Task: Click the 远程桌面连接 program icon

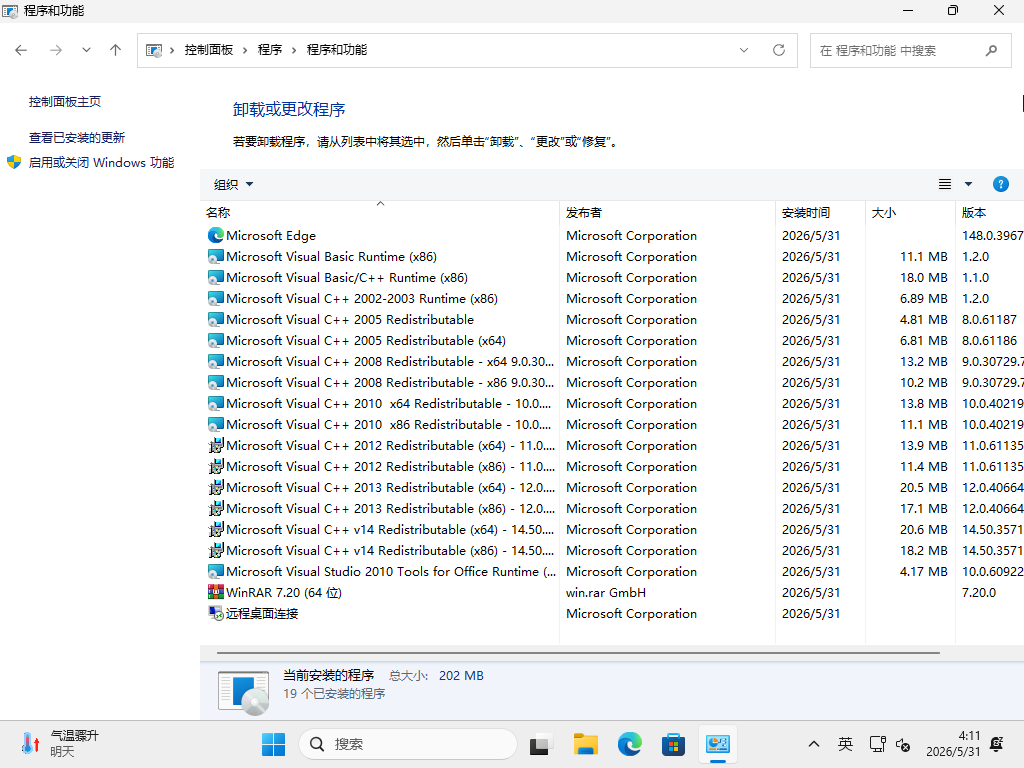Action: [216, 613]
